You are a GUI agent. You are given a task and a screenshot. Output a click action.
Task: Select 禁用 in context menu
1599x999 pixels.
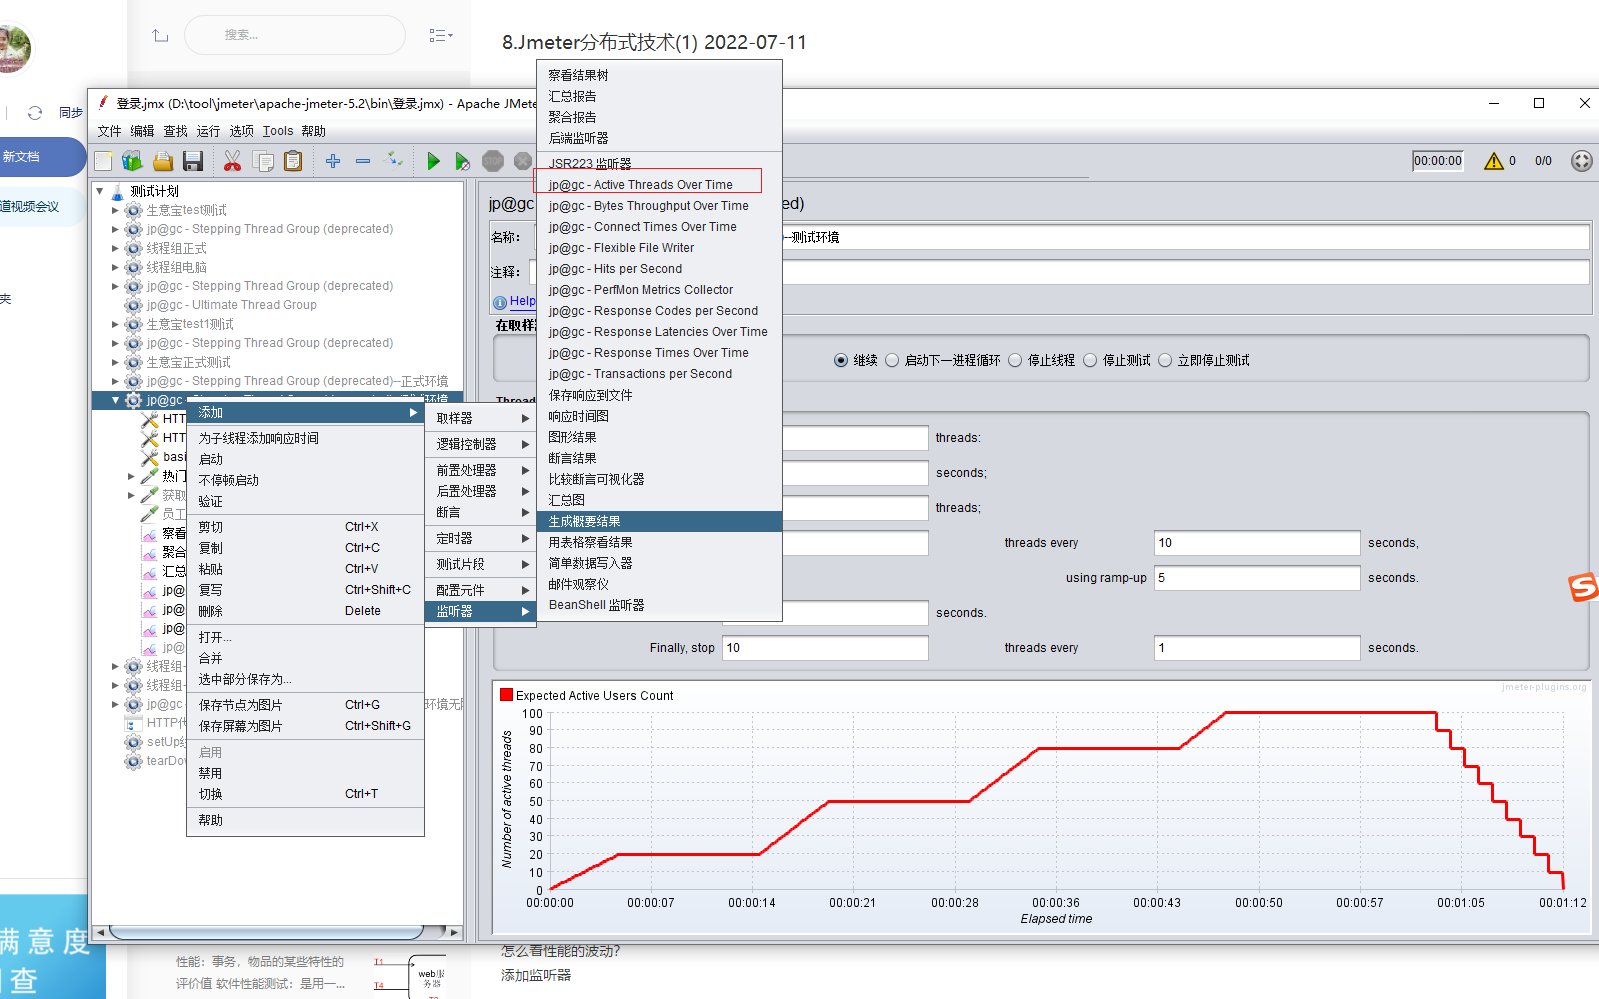pos(305,773)
